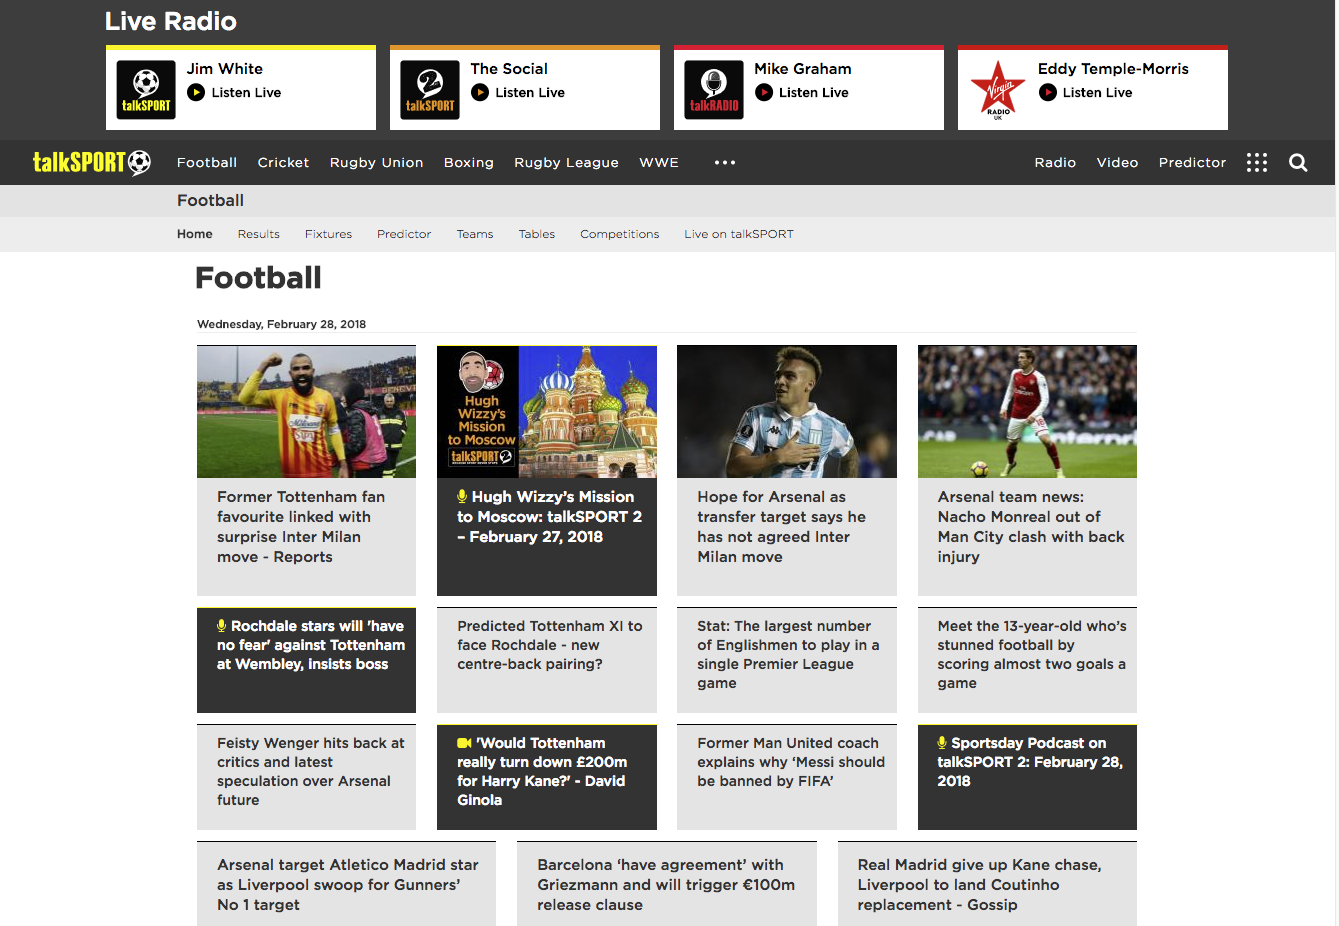Click the talkRADIO station logo
This screenshot has width=1339, height=926.
point(714,90)
